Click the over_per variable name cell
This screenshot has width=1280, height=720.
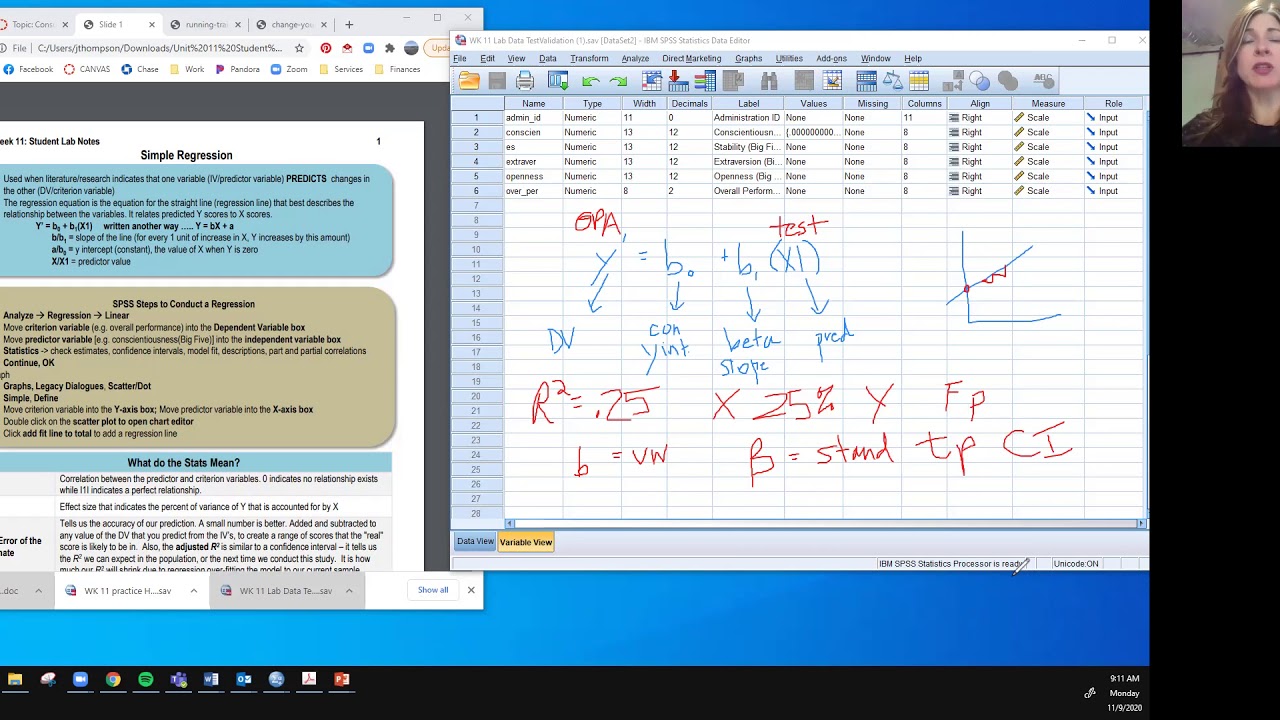point(533,191)
